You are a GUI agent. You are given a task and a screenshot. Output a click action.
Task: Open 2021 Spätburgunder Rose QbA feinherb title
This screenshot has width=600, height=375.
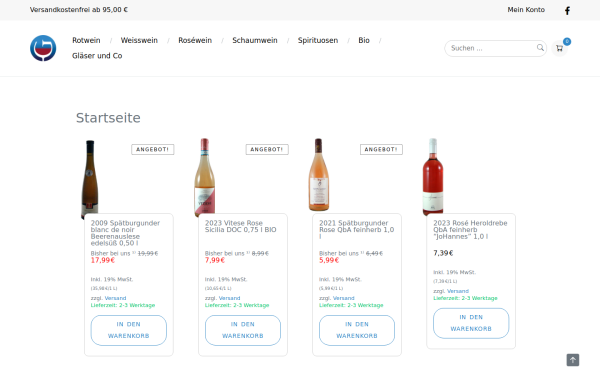(356, 230)
